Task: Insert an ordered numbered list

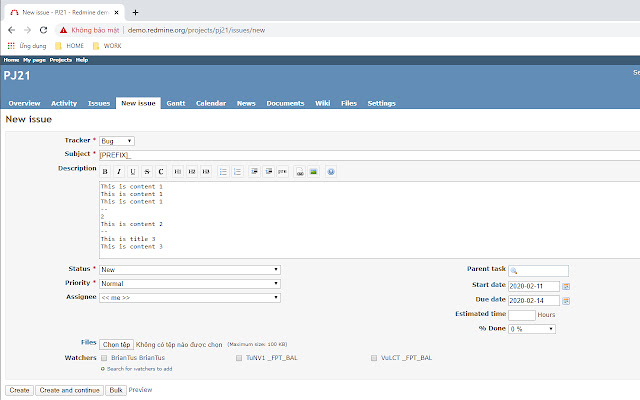Action: click(237, 172)
